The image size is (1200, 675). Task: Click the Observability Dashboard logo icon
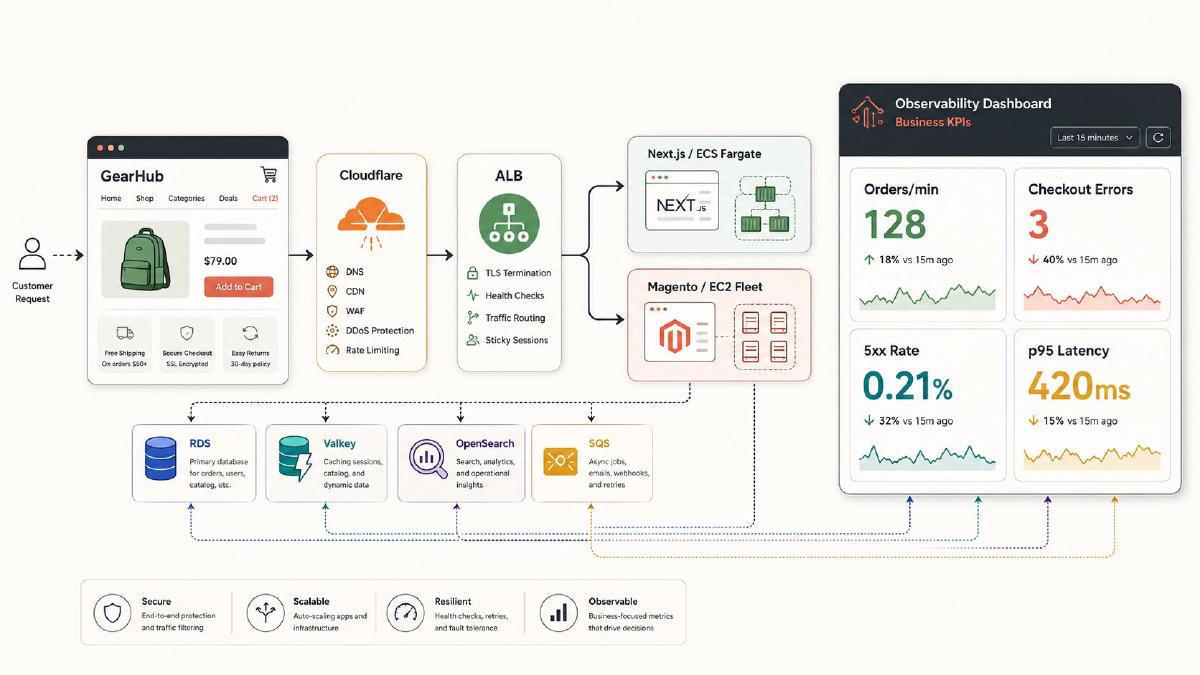(x=866, y=113)
